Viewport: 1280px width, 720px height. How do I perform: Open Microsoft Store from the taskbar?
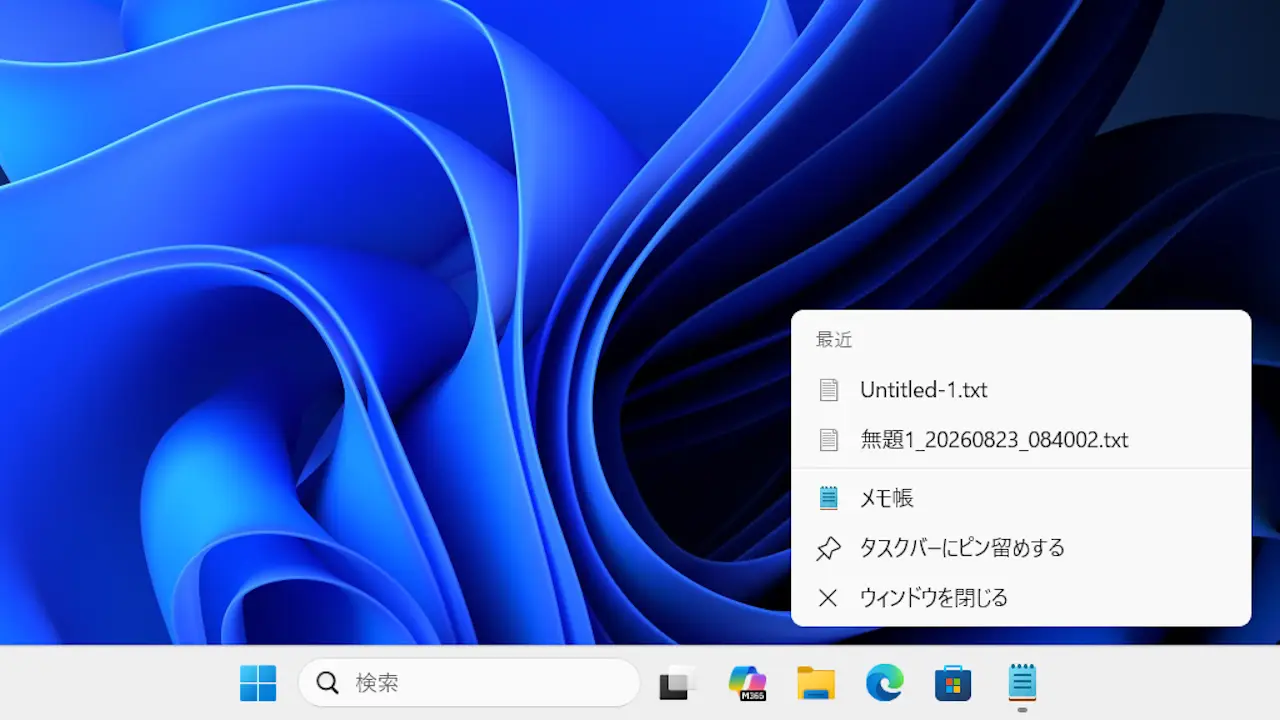coord(953,684)
